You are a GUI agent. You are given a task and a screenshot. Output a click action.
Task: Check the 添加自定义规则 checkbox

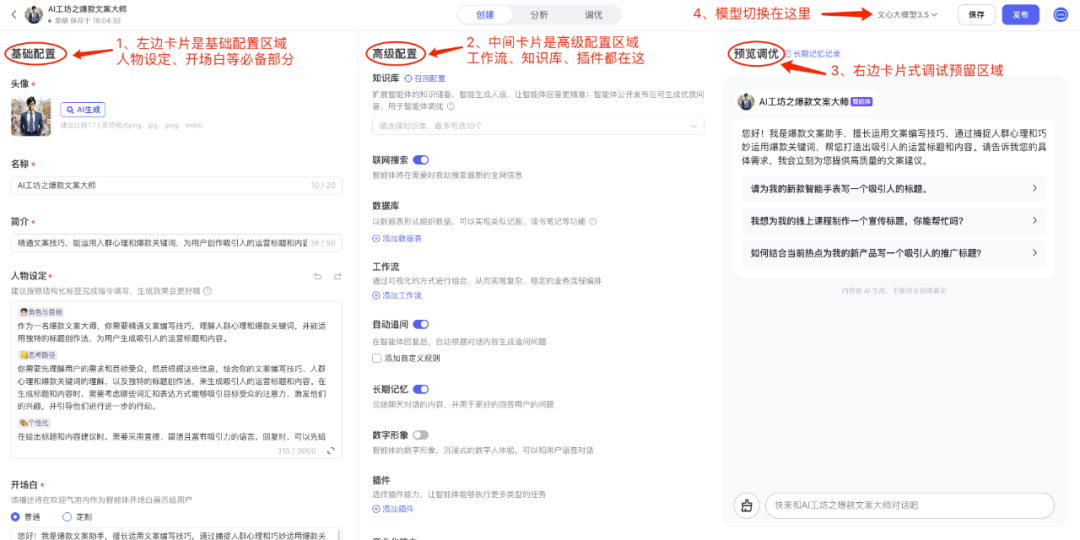coord(376,358)
